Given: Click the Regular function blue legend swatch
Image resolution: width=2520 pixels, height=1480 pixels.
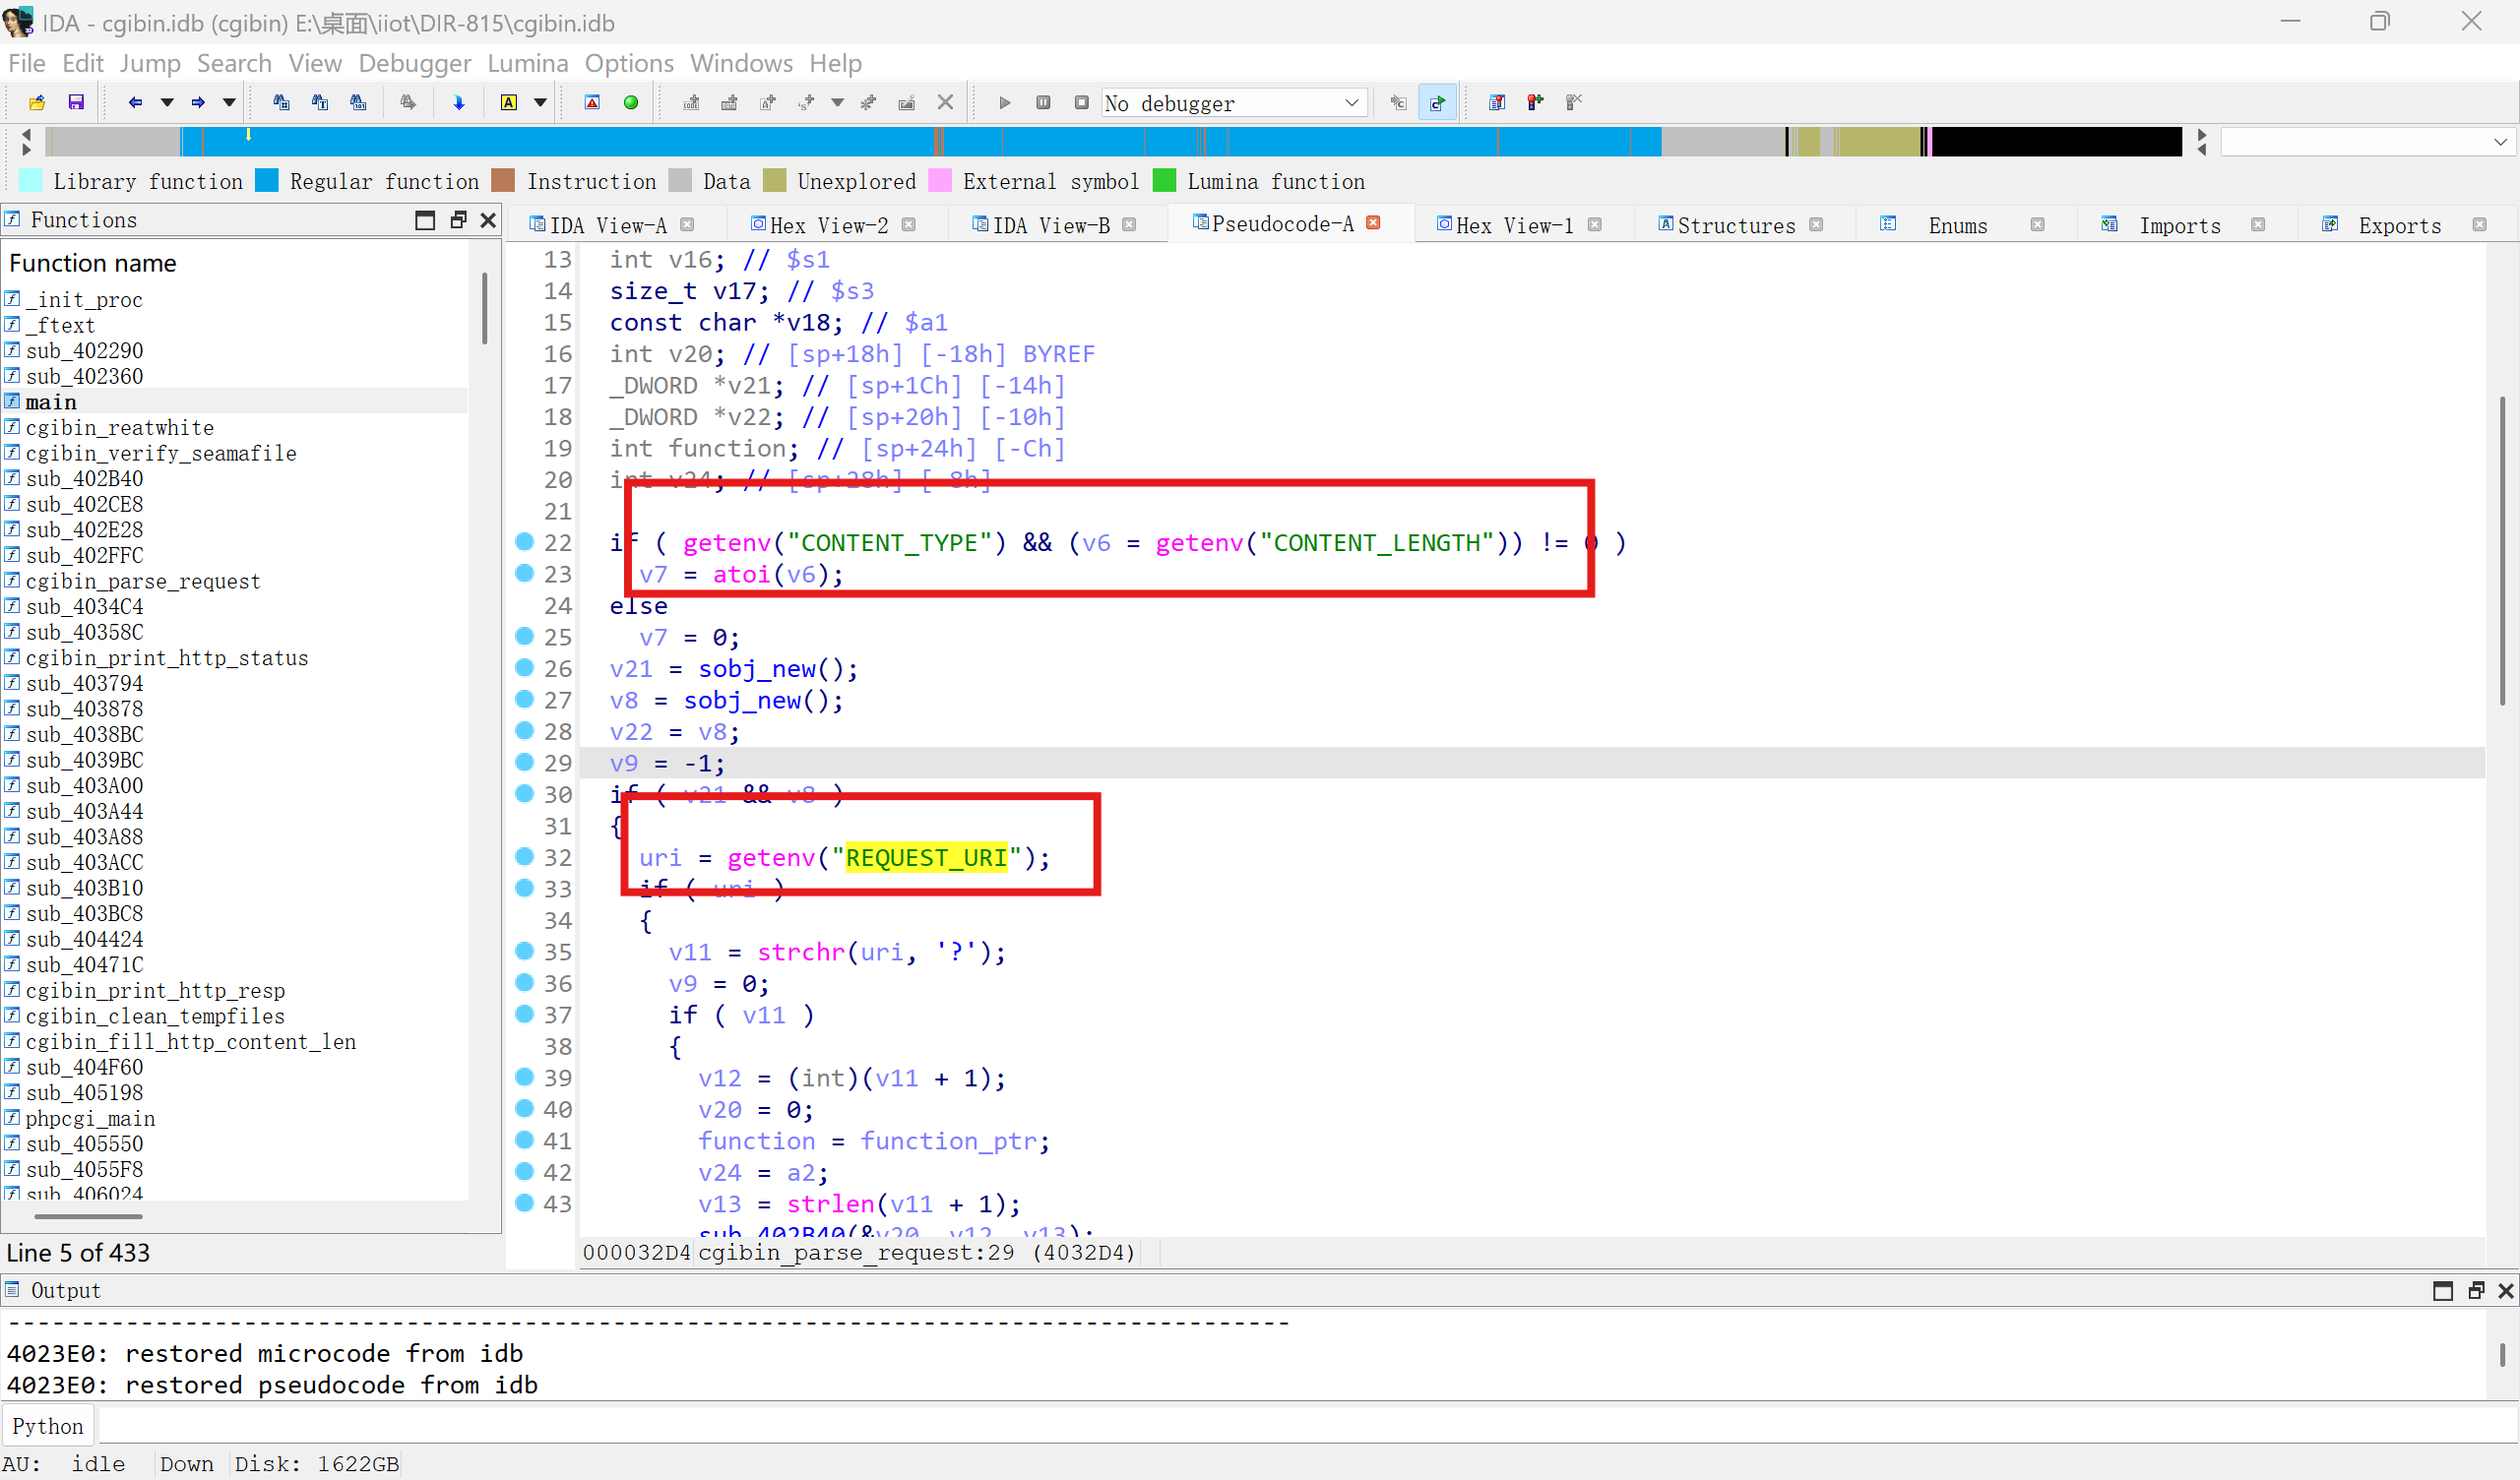Looking at the screenshot, I should 266,181.
